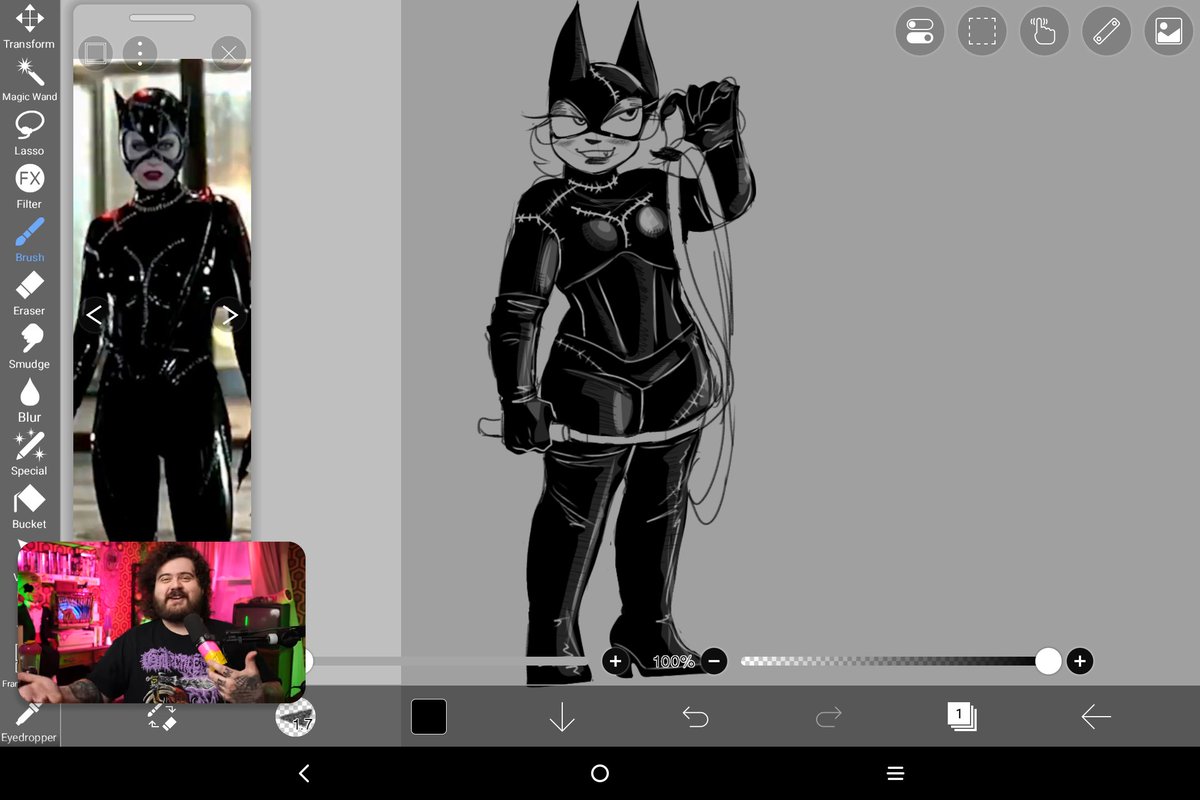
Task: Decrease opacity with minus button
Action: [714, 661]
